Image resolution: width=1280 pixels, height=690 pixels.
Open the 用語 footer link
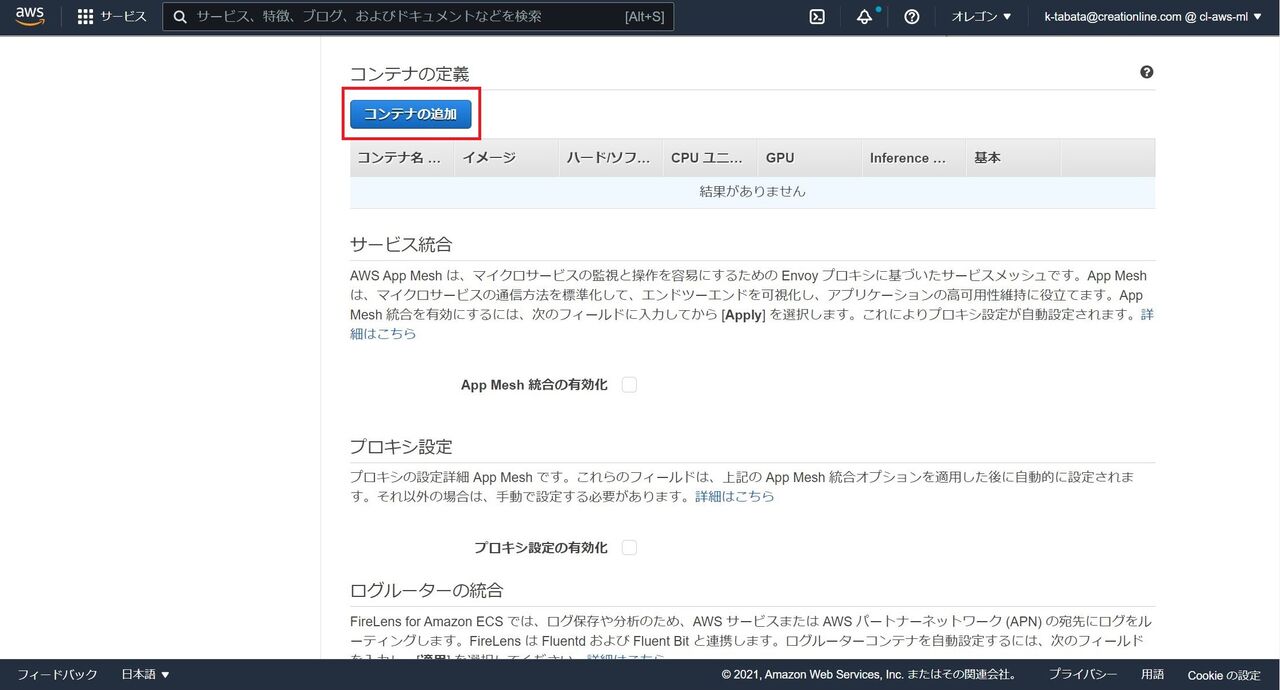1153,675
